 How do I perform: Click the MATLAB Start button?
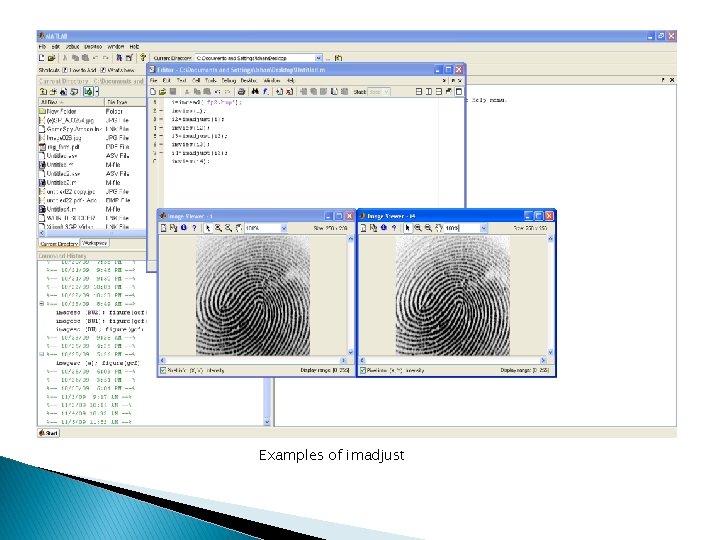point(49,433)
